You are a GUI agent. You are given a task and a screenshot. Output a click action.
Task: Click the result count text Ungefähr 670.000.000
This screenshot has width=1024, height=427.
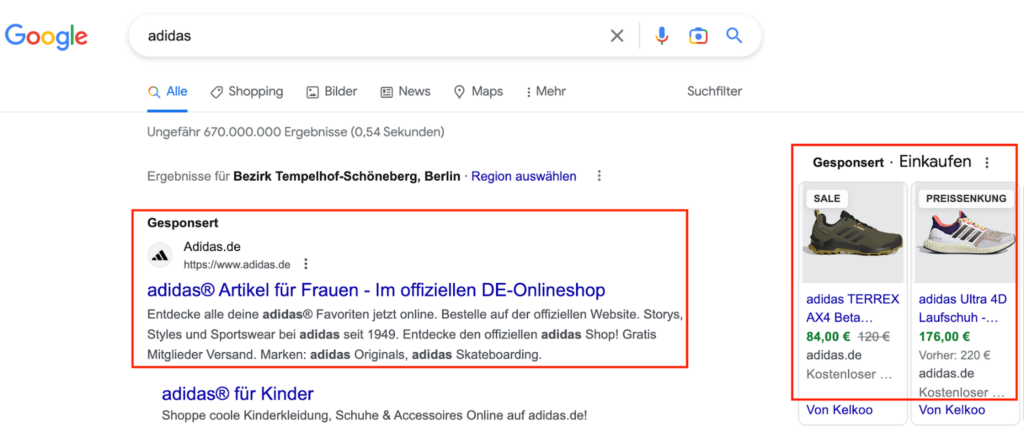[x=296, y=132]
